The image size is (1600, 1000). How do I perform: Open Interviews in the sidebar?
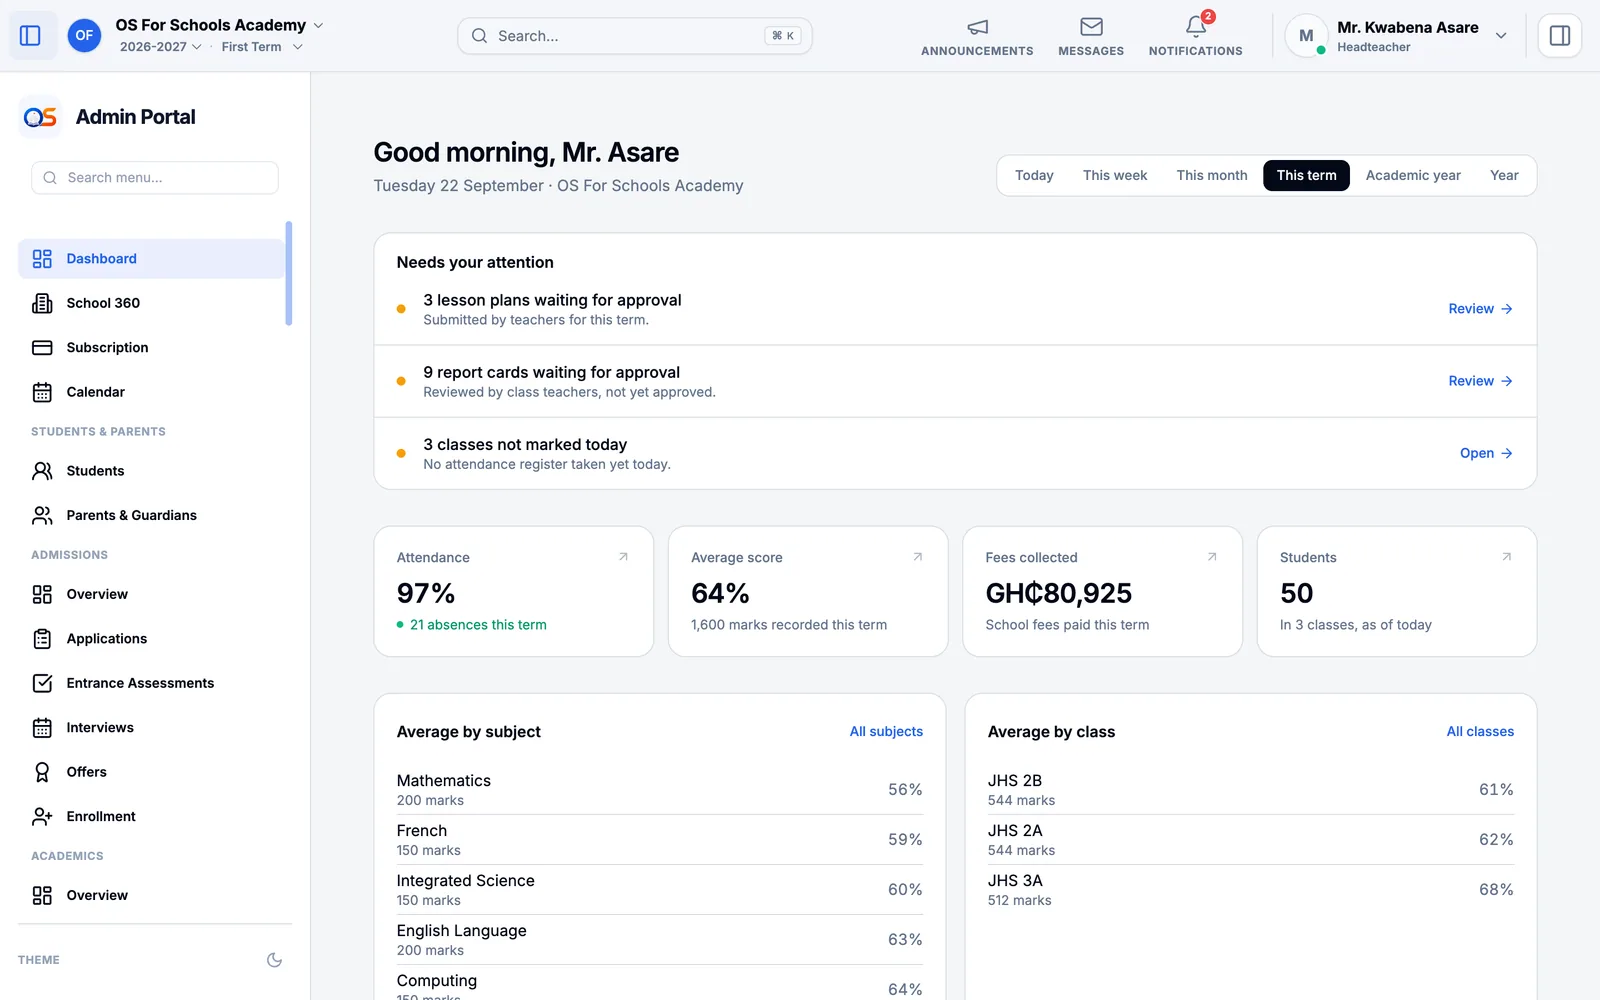click(x=151, y=728)
